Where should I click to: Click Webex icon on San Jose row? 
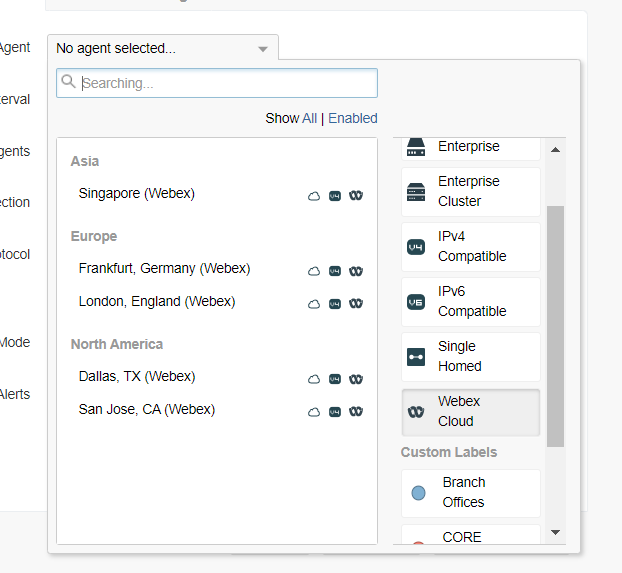[356, 412]
